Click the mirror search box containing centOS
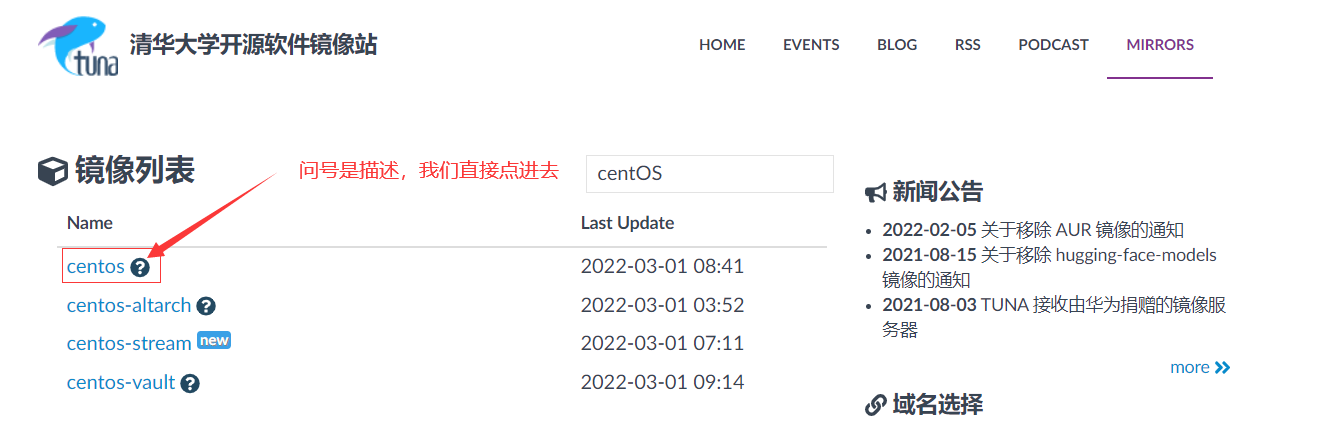The height and width of the screenshot is (425, 1336). click(x=709, y=173)
